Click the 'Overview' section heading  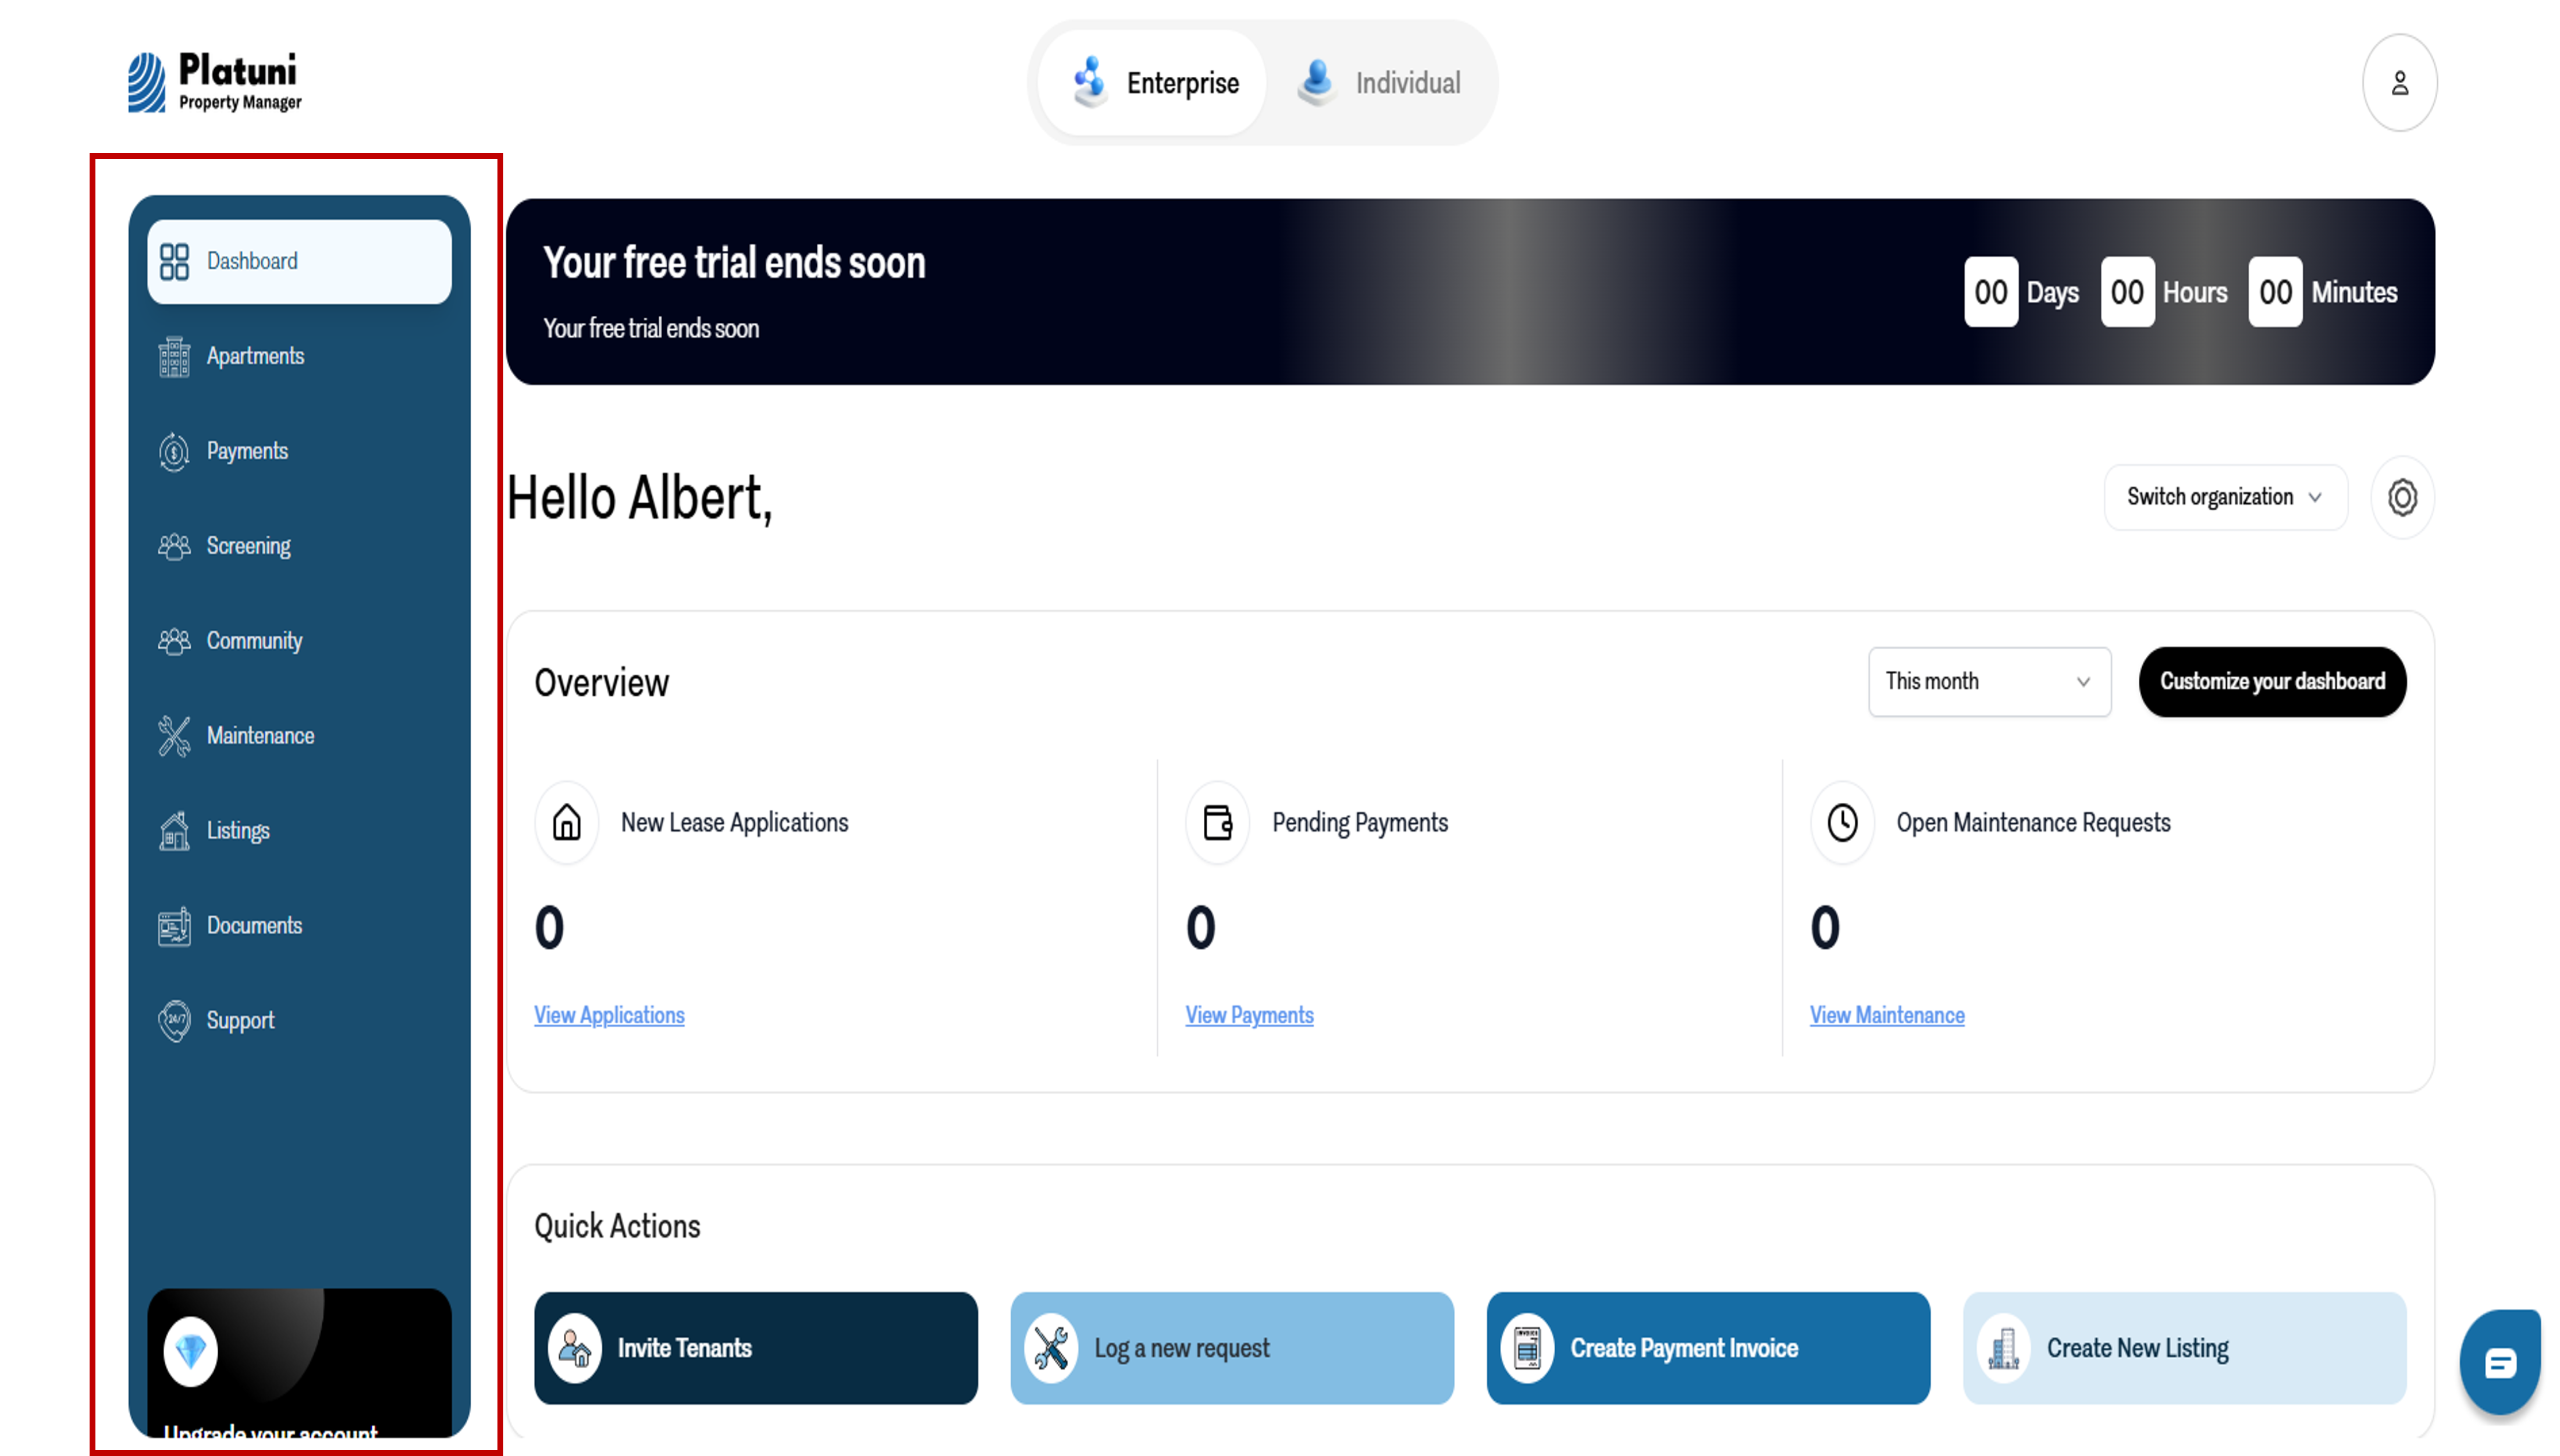pos(601,683)
